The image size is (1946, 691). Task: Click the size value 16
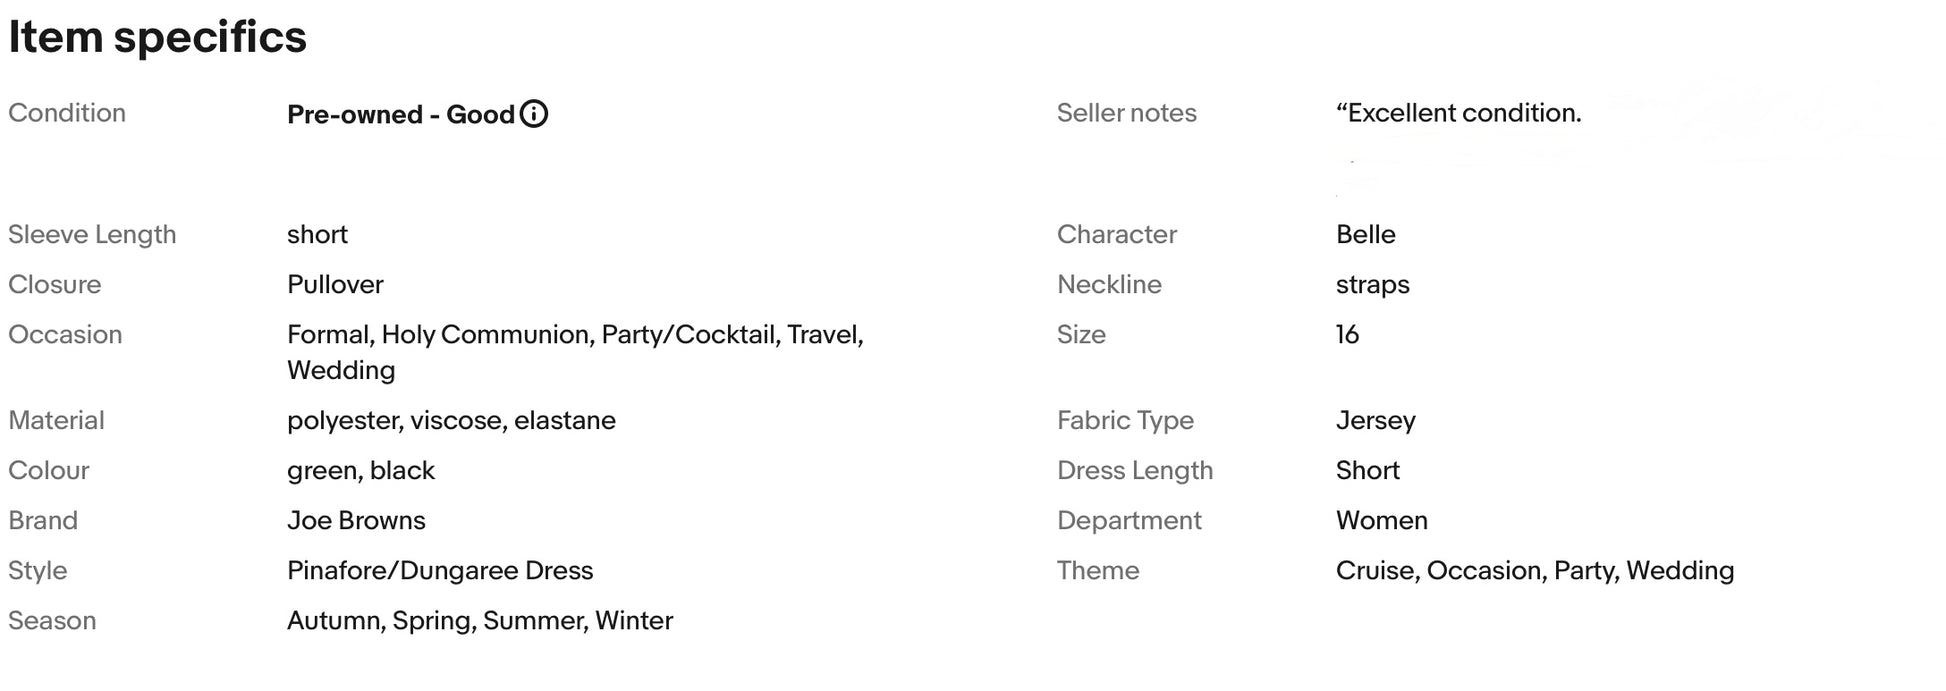tap(1347, 334)
